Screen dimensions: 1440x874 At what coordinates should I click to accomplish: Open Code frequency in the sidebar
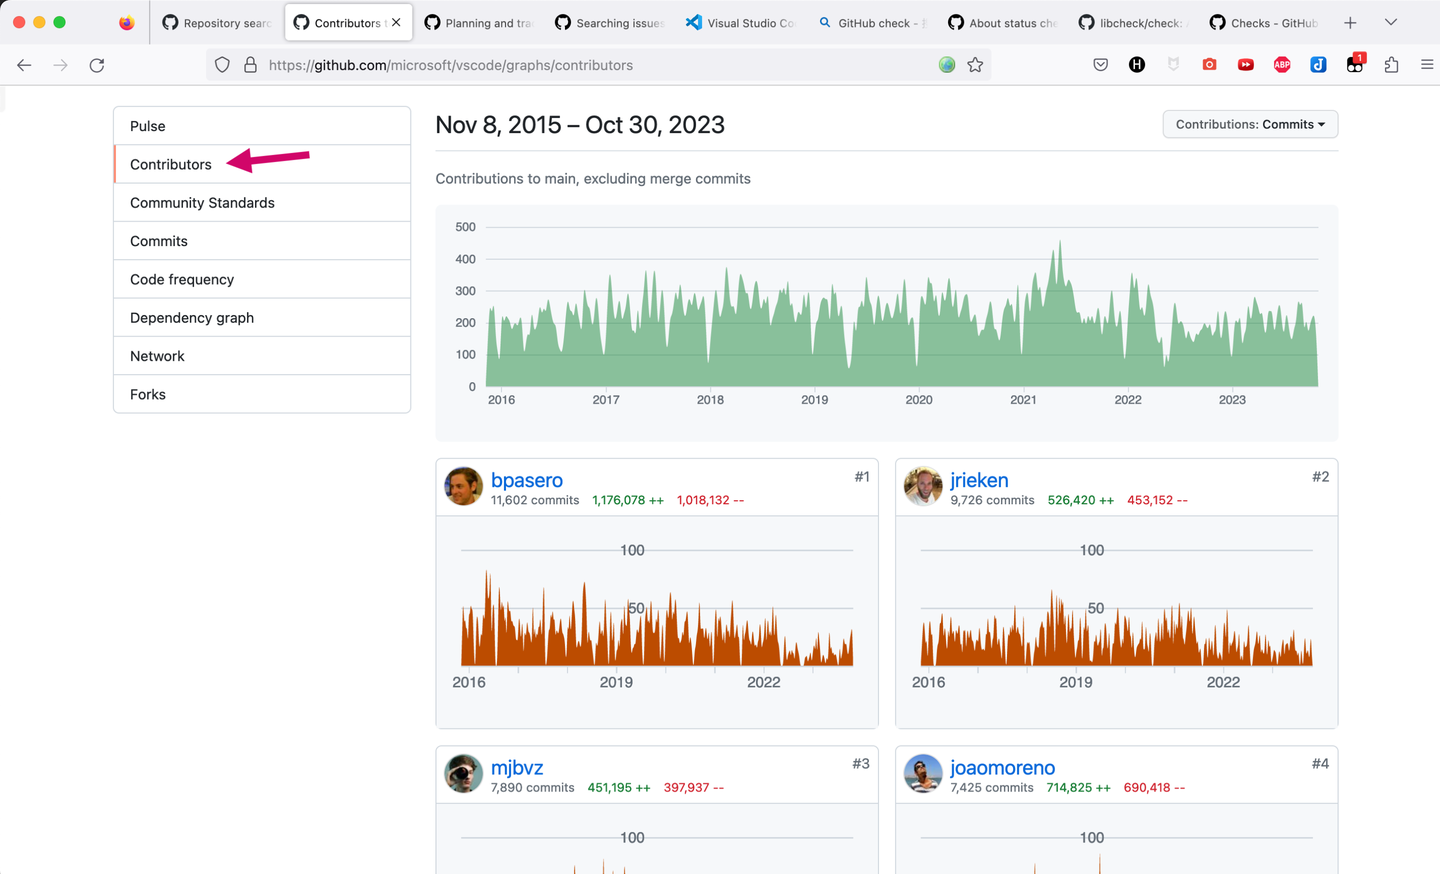click(262, 279)
